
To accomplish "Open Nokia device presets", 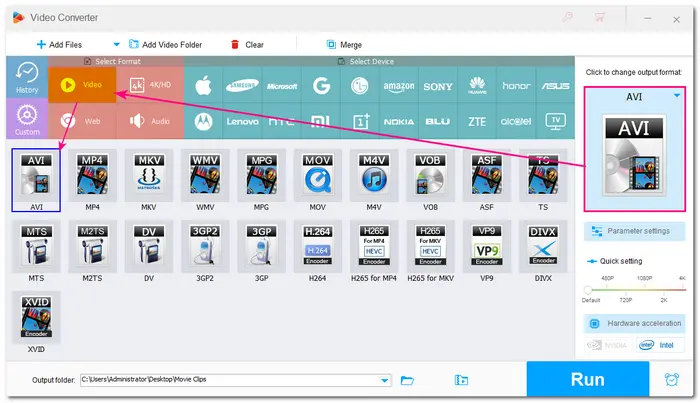I will point(399,121).
